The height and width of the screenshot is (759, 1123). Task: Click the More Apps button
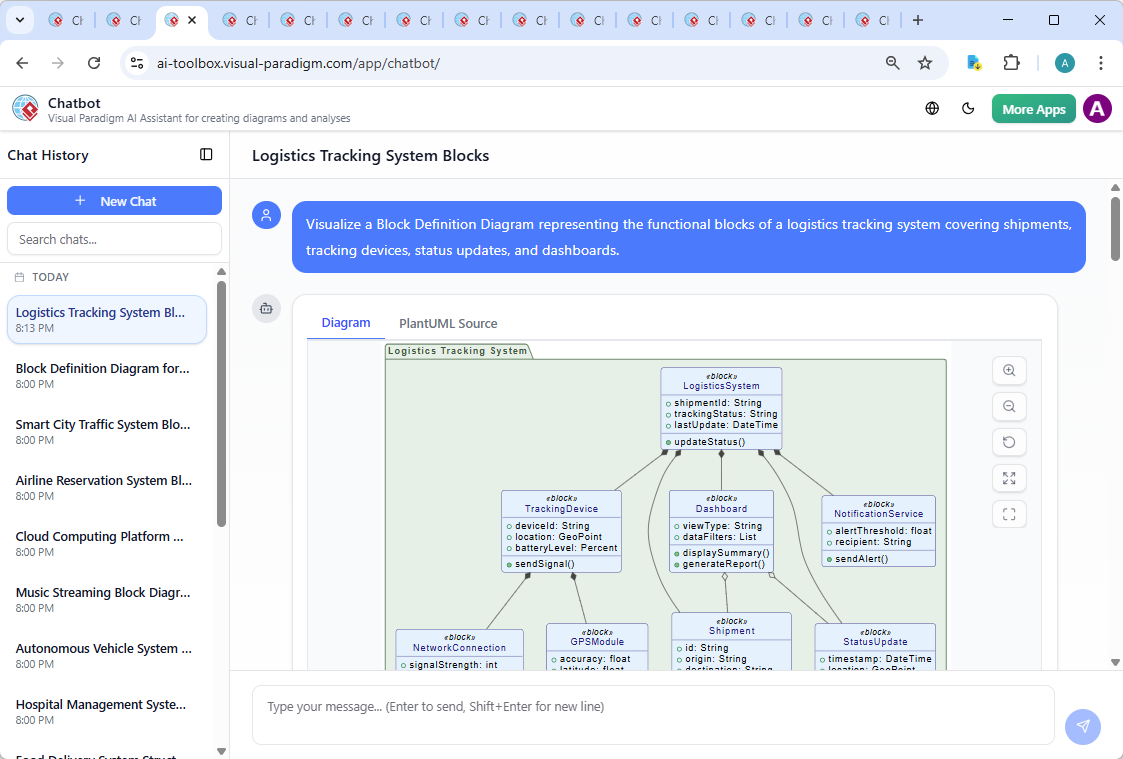click(1034, 108)
